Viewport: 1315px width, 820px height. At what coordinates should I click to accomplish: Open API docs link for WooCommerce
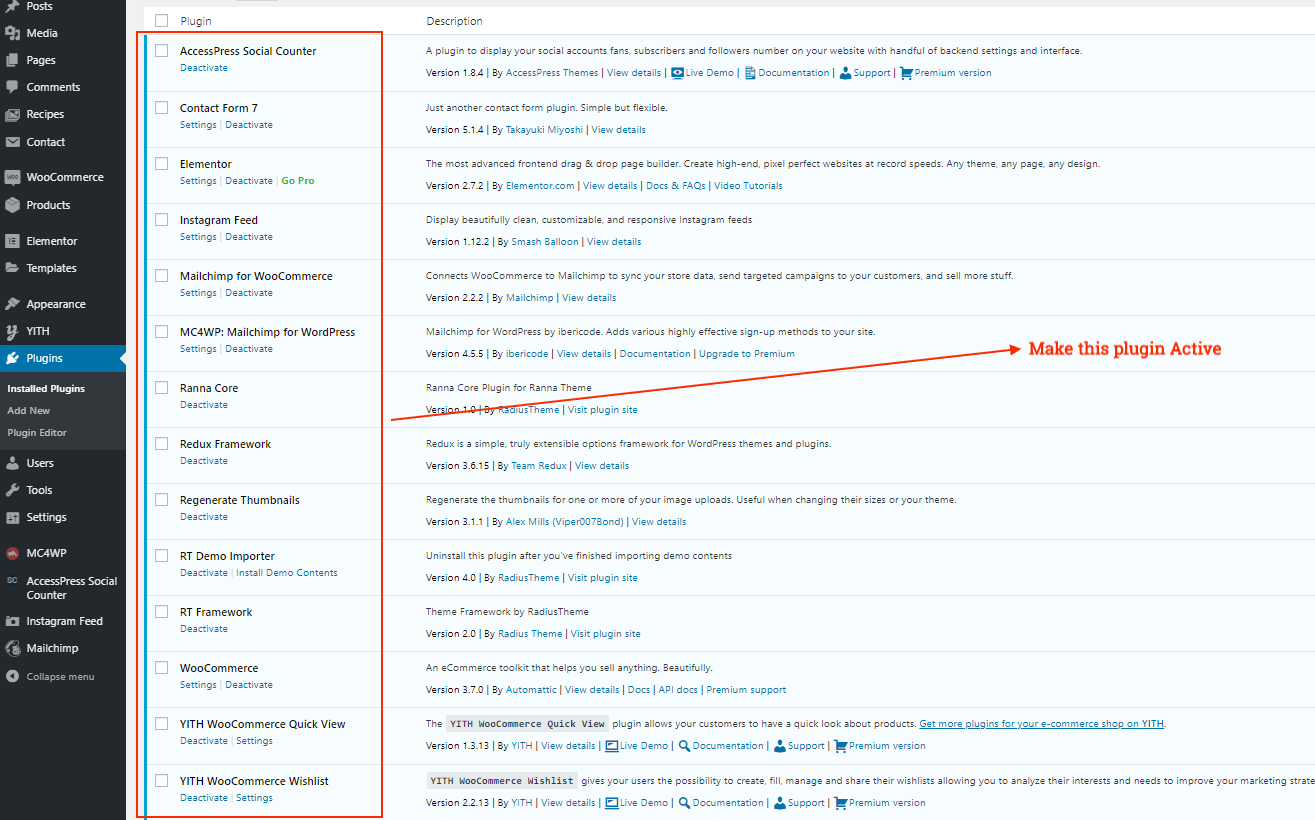point(678,690)
